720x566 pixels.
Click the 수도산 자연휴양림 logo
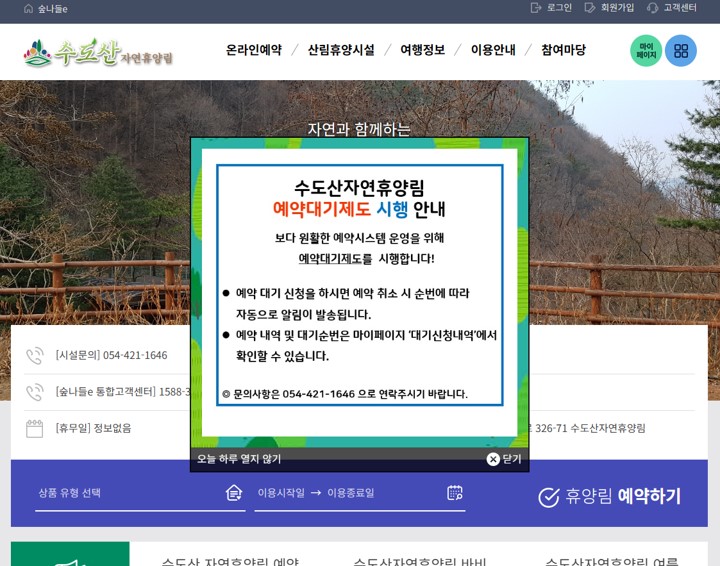click(x=98, y=52)
